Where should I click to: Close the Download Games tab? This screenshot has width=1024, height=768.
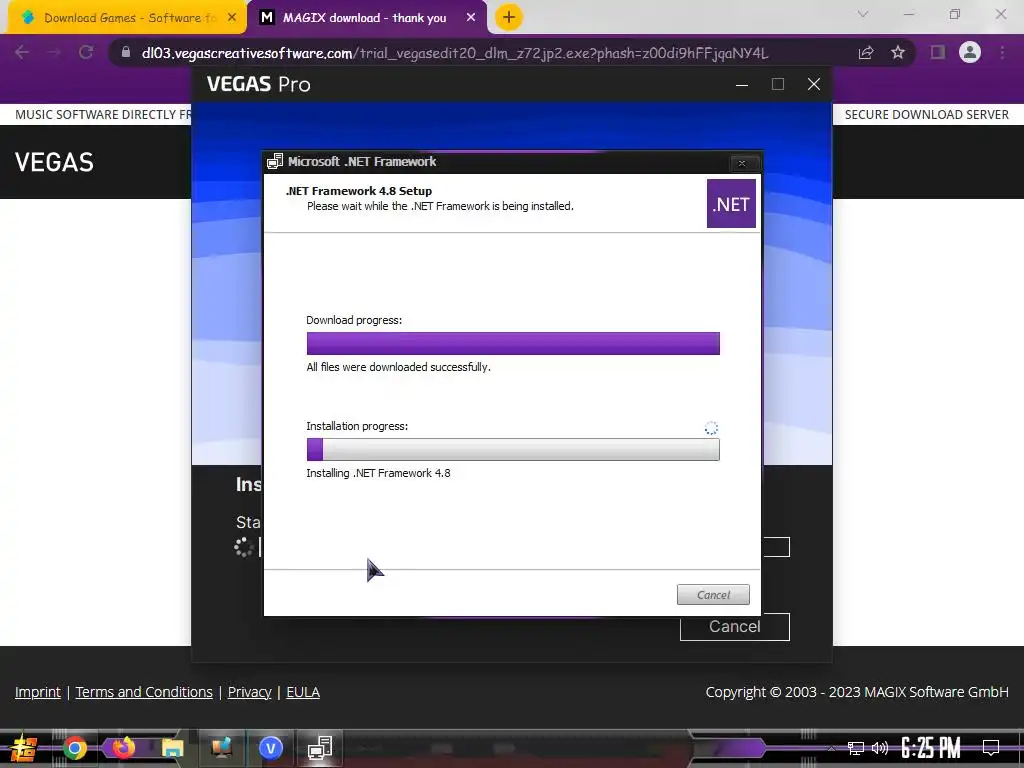232,18
